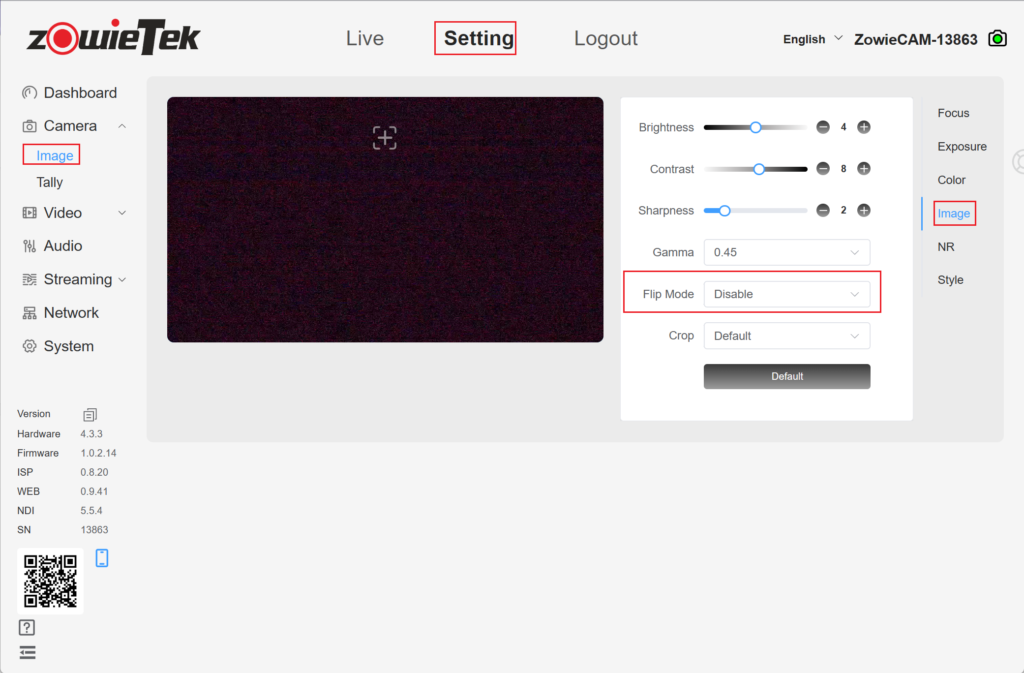Screen dimensions: 1024x673
Task: Click the NDI version 5.5.4
Action: (91, 510)
